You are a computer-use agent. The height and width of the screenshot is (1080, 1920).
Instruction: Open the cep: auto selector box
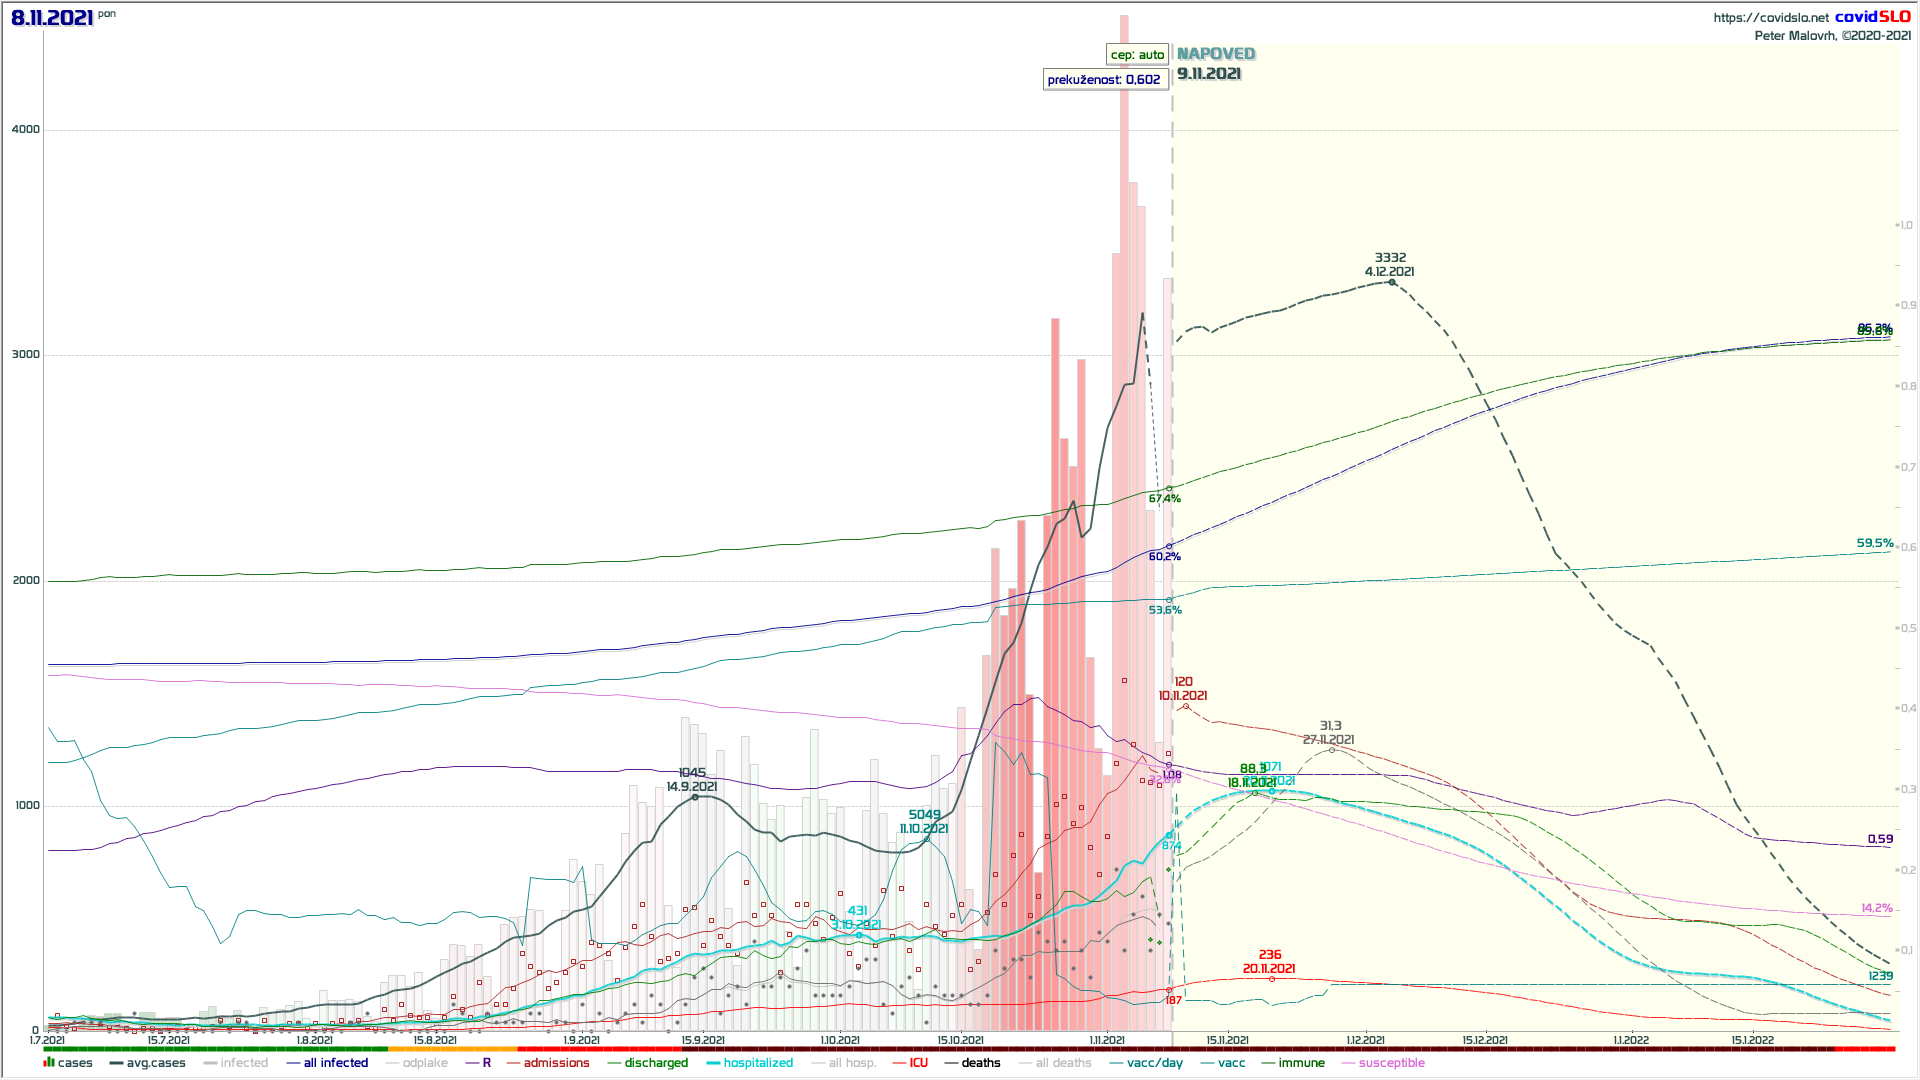pyautogui.click(x=1137, y=55)
